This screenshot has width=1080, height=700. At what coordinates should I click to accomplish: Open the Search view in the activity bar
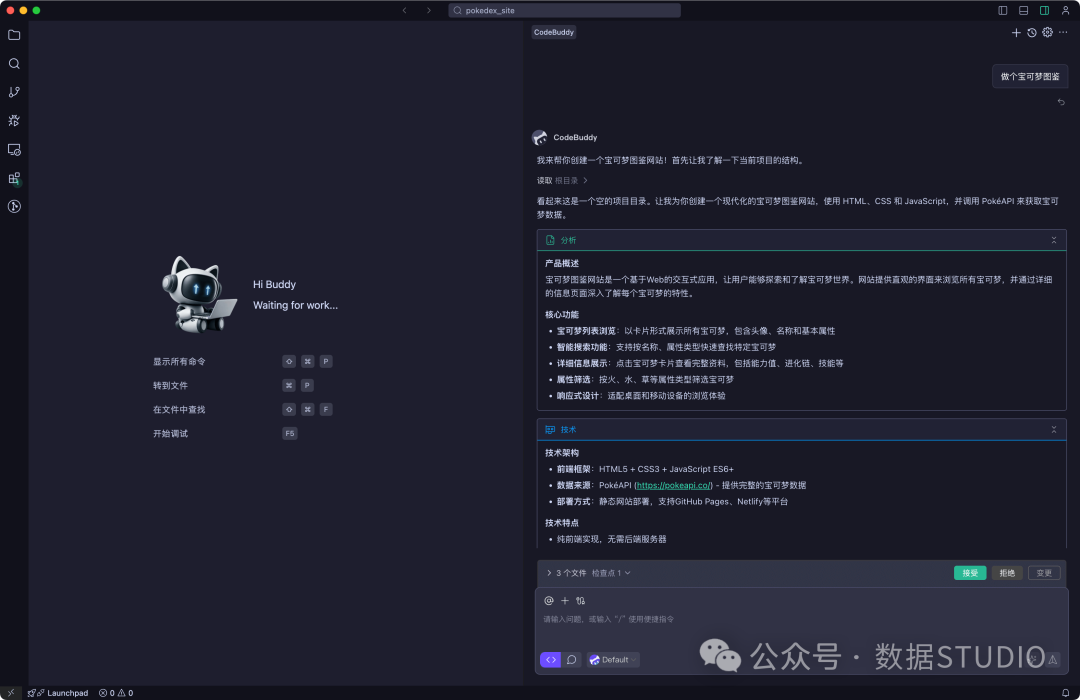14,63
